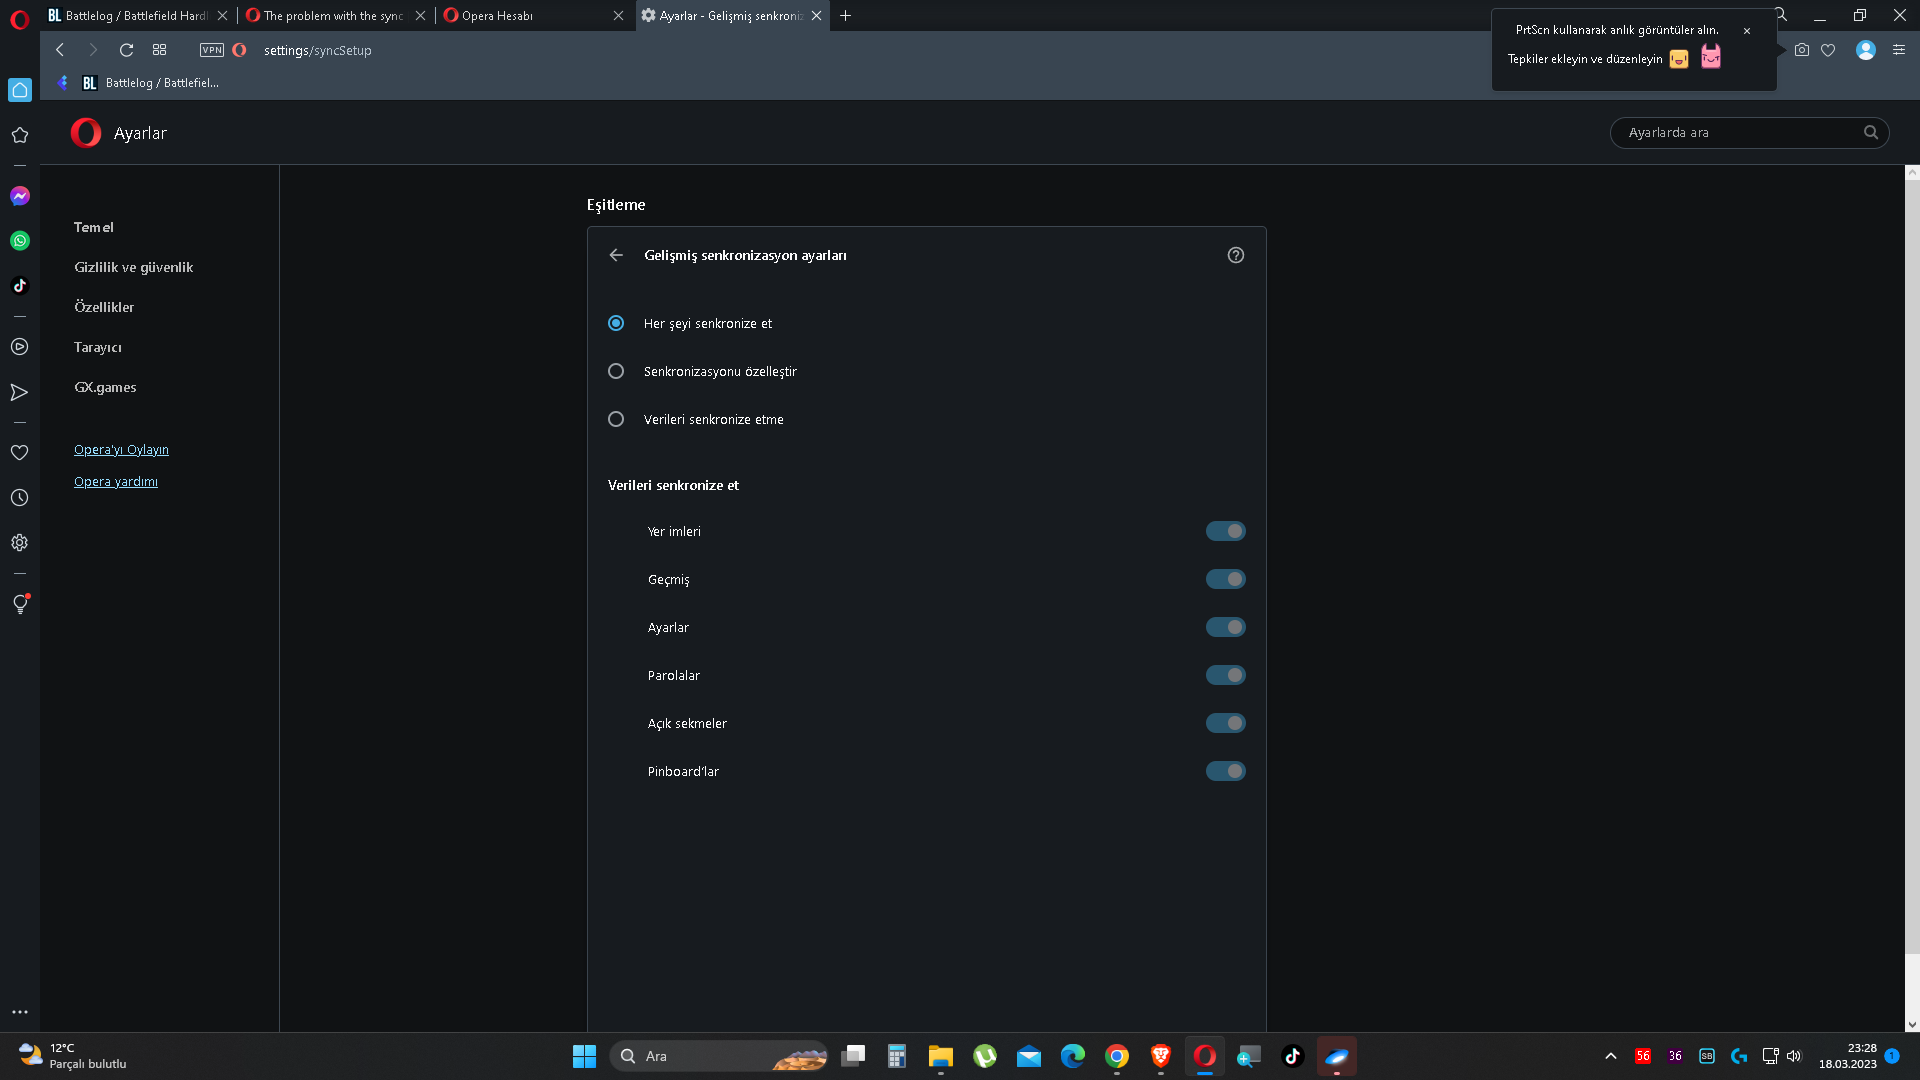Open Easy Setup menu icon
The width and height of the screenshot is (1920, 1080).
1899,50
